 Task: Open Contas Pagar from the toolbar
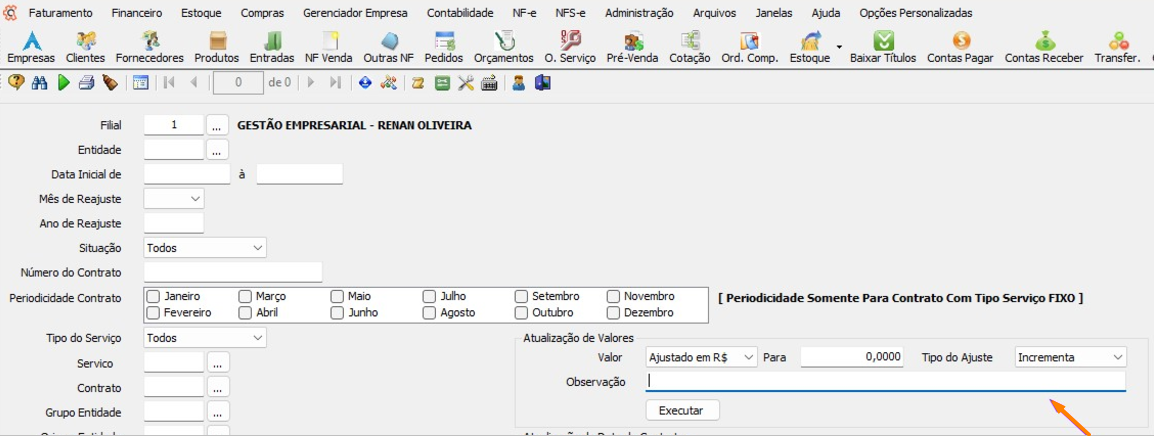coord(960,47)
